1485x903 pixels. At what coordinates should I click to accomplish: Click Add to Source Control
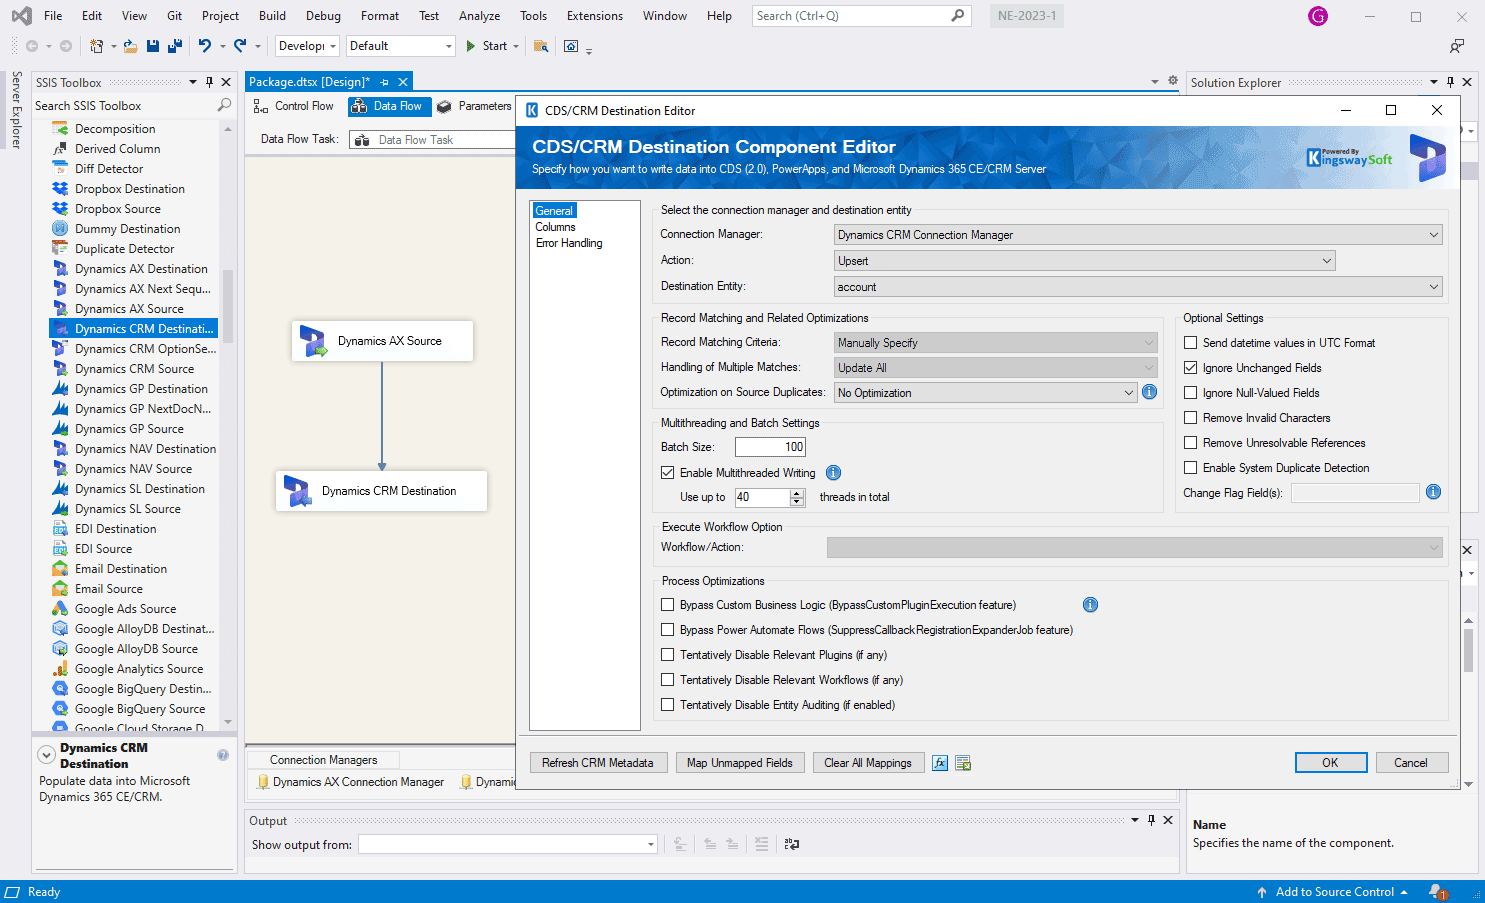[1333, 892]
